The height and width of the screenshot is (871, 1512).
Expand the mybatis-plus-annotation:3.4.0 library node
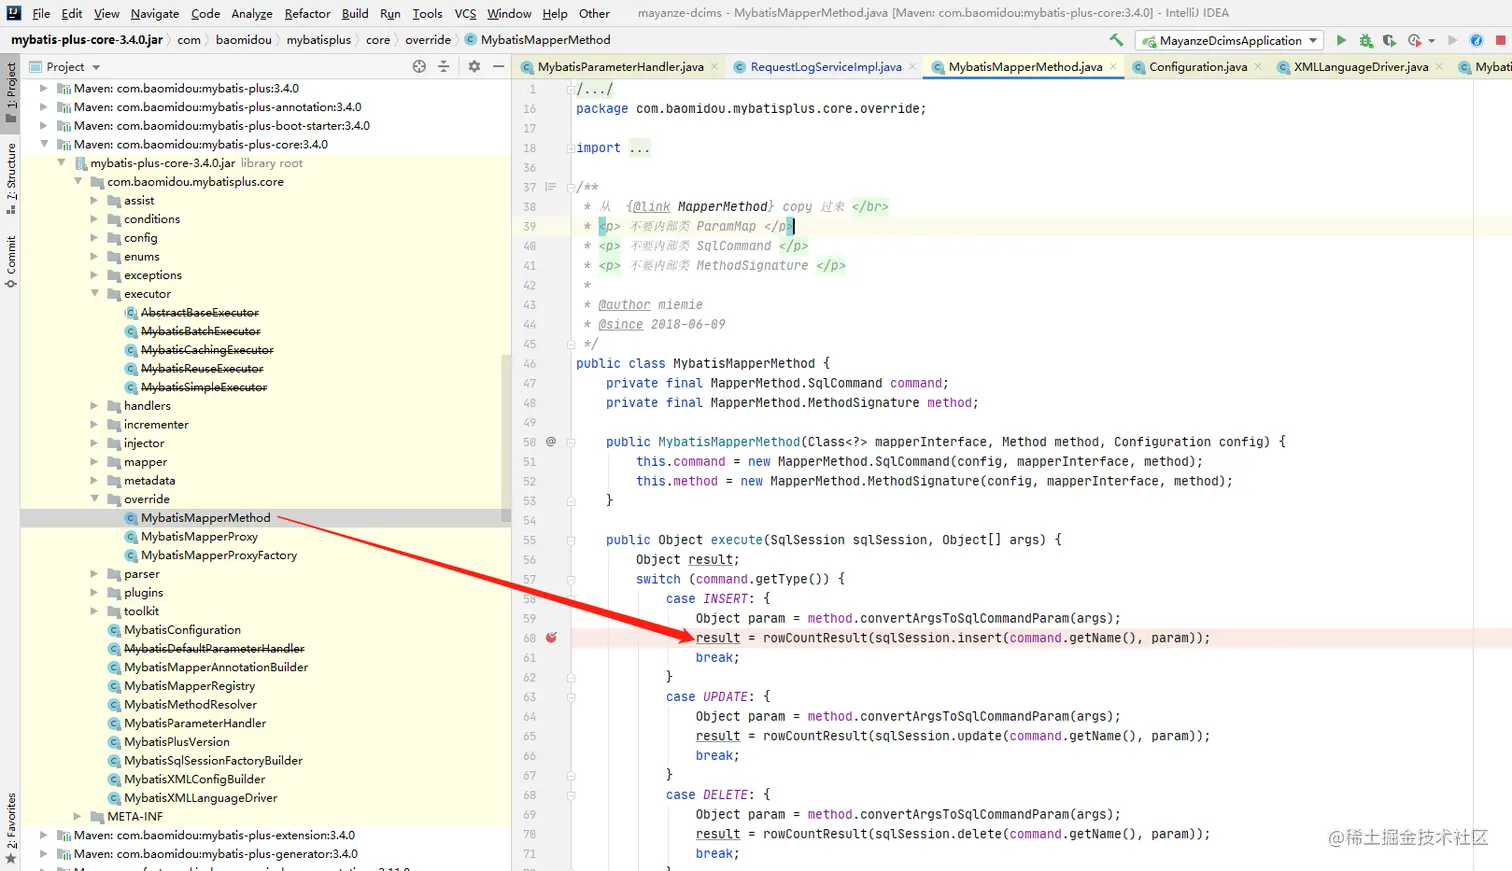[43, 107]
